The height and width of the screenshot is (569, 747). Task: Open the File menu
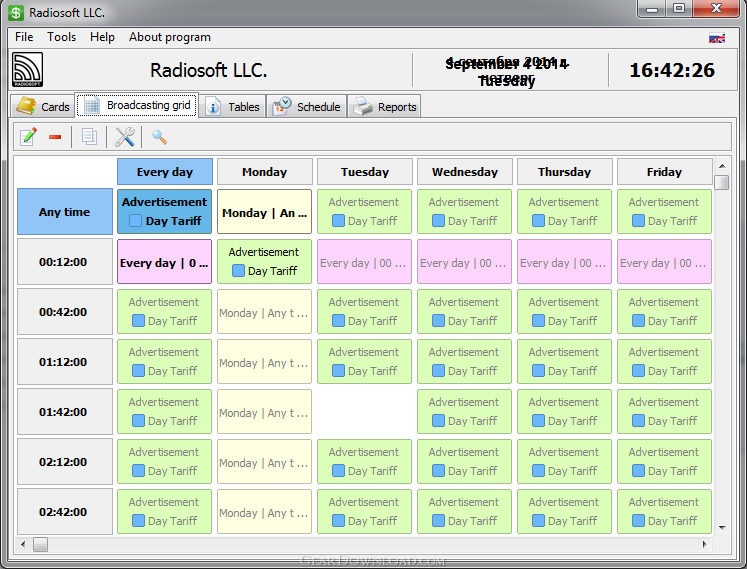coord(24,37)
